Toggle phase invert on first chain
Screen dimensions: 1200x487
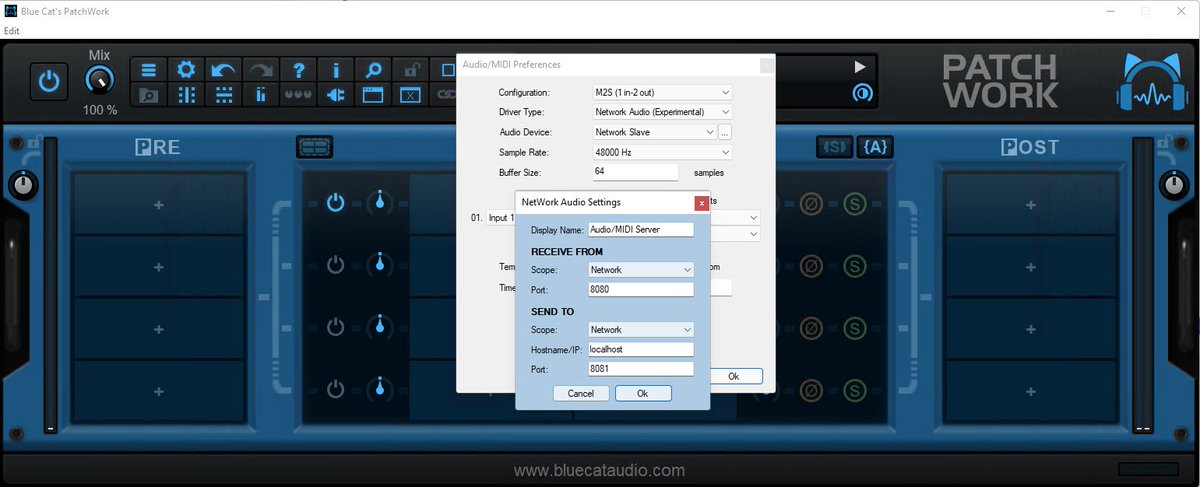tap(812, 204)
